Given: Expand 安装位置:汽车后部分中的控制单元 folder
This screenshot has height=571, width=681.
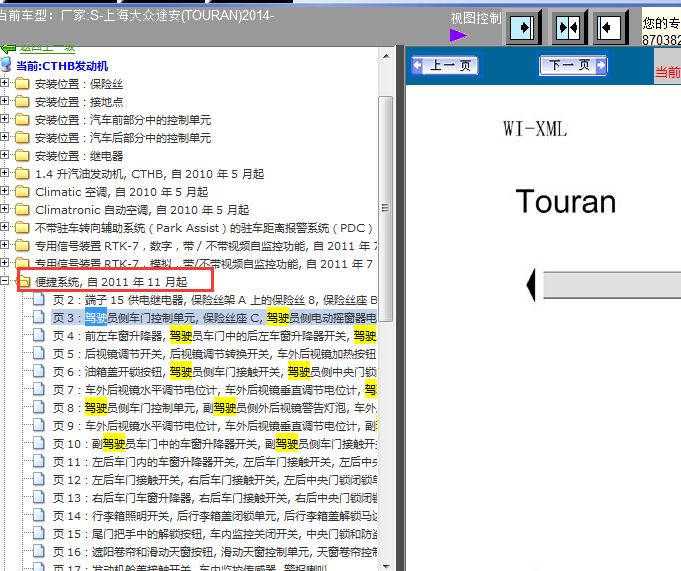Looking at the screenshot, I should click(x=4, y=137).
